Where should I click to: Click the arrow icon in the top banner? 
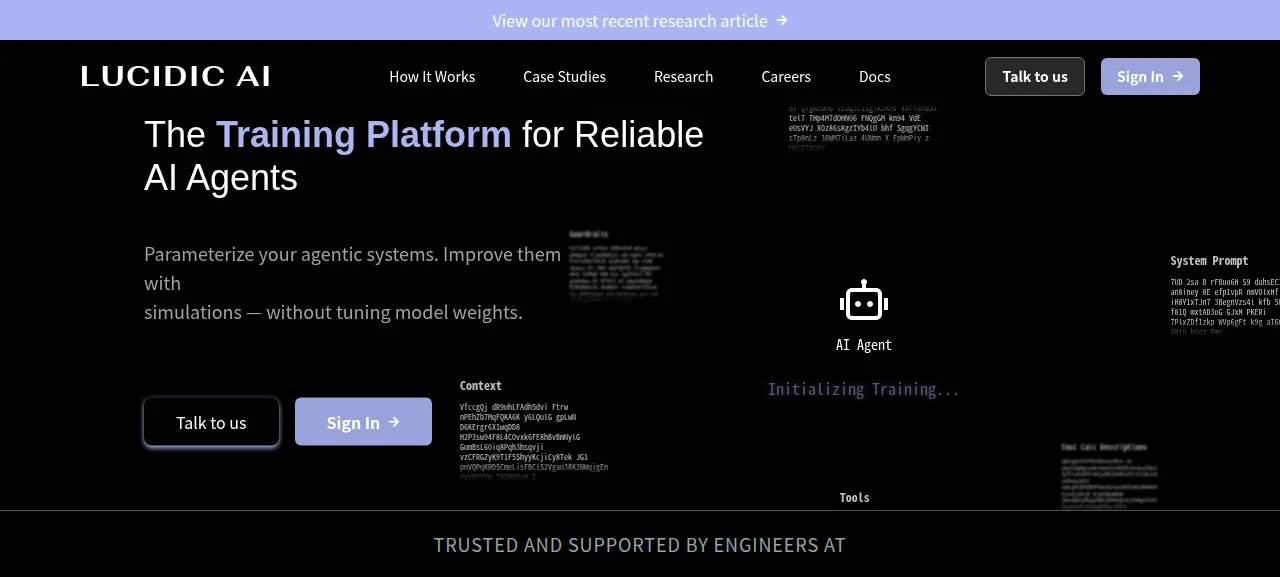click(782, 20)
